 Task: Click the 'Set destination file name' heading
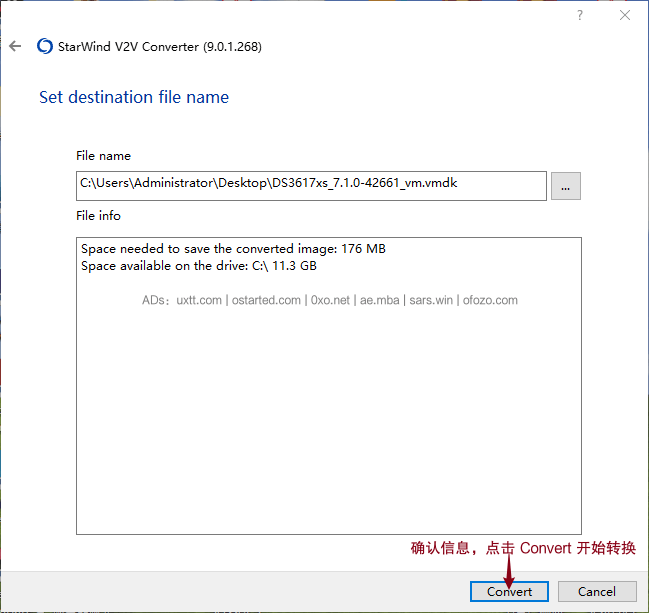[134, 97]
